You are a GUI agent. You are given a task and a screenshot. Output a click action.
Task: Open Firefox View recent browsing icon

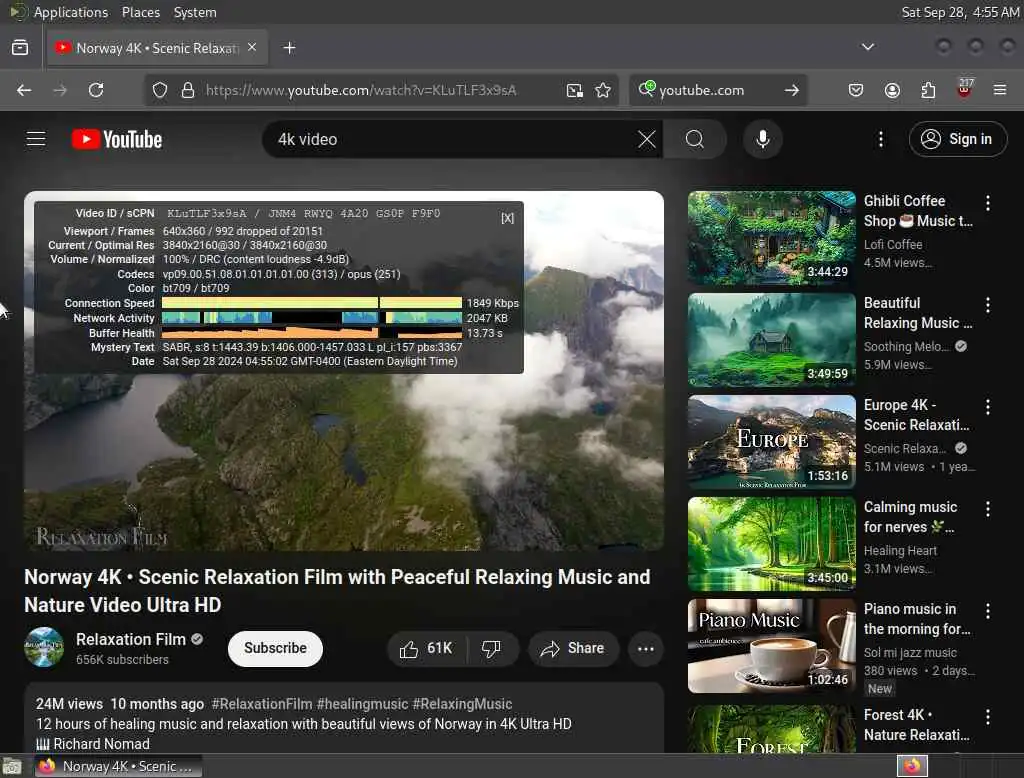point(20,48)
